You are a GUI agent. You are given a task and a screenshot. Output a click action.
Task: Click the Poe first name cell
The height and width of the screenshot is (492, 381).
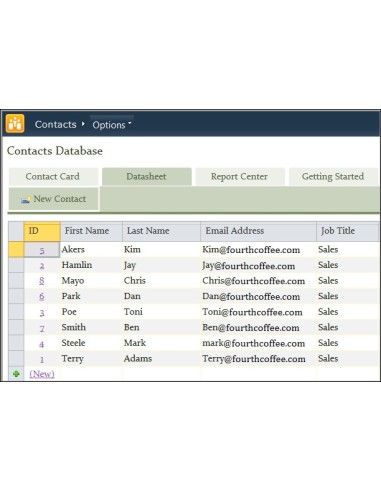click(x=91, y=312)
